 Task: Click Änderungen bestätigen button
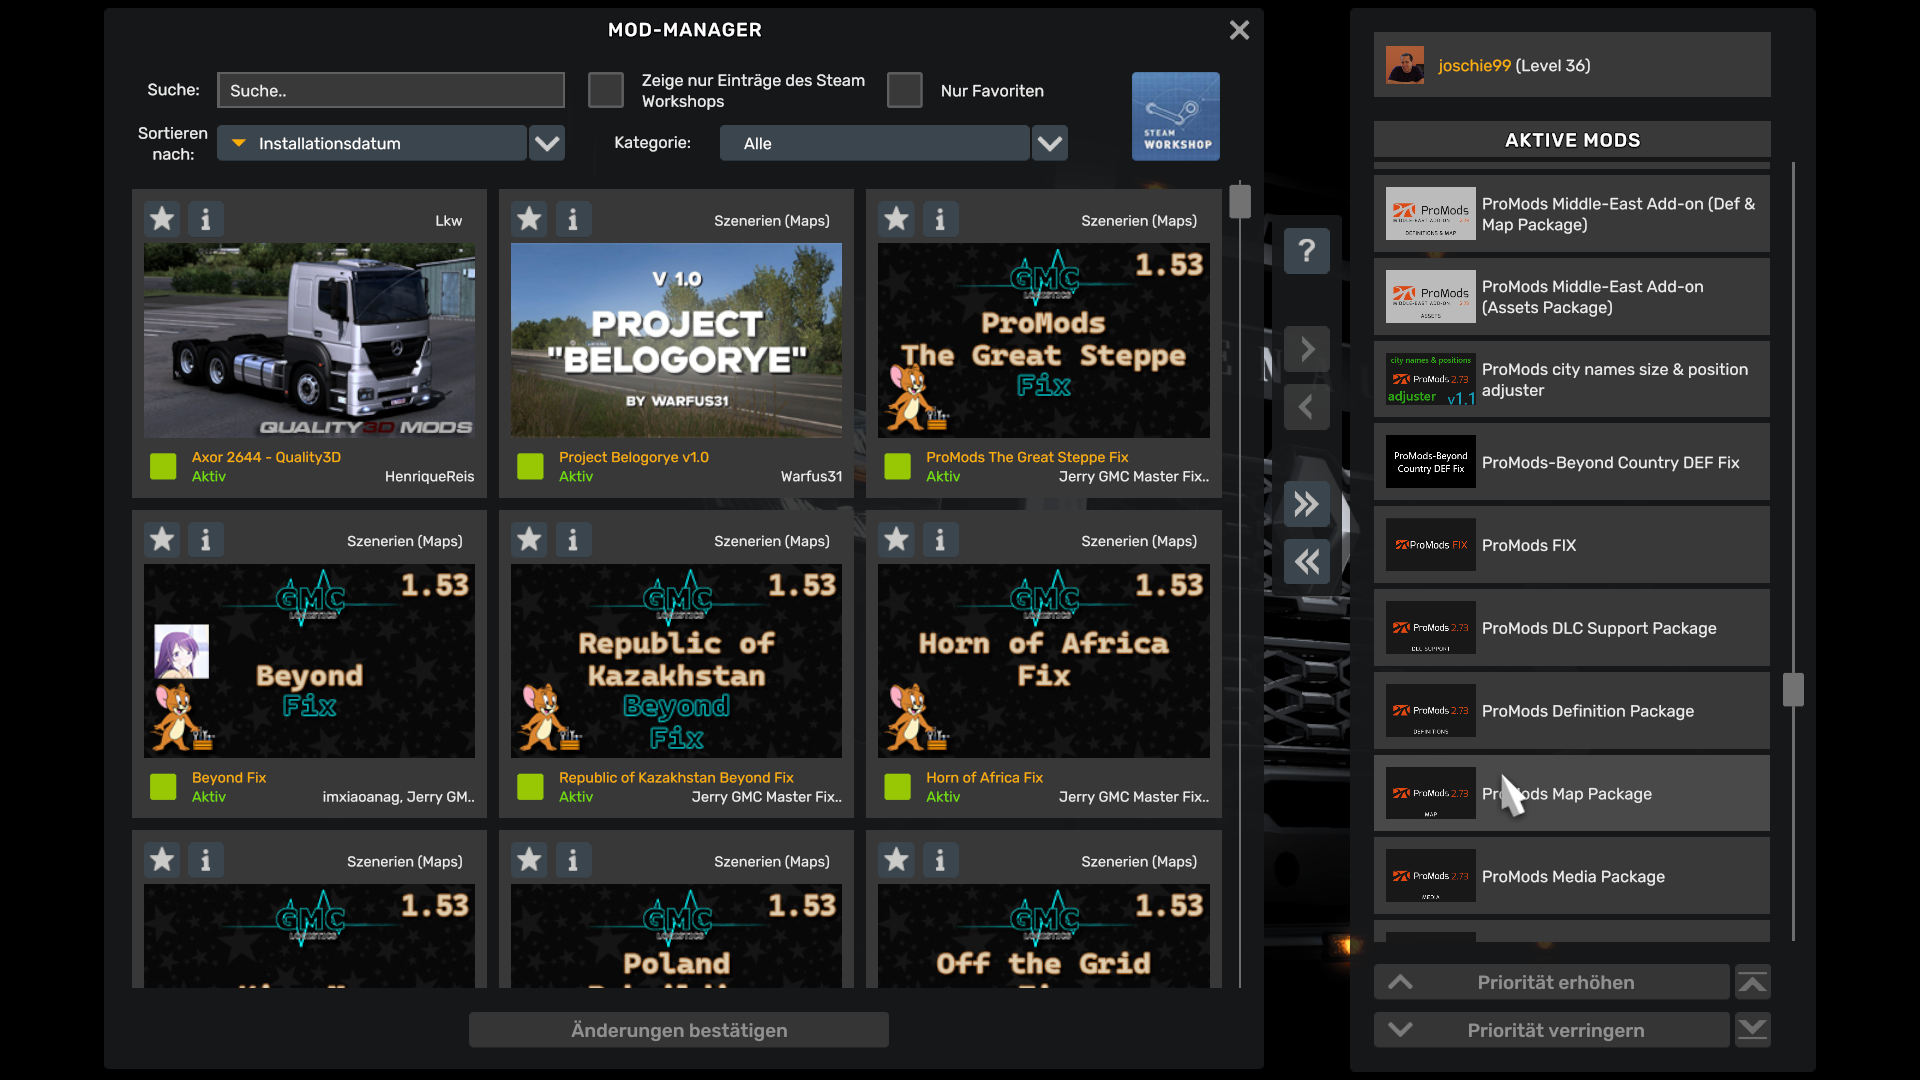679,1030
